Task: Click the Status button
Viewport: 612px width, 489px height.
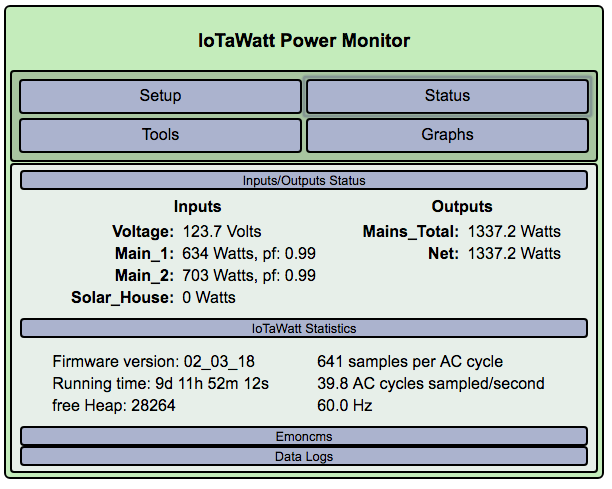Action: [447, 96]
